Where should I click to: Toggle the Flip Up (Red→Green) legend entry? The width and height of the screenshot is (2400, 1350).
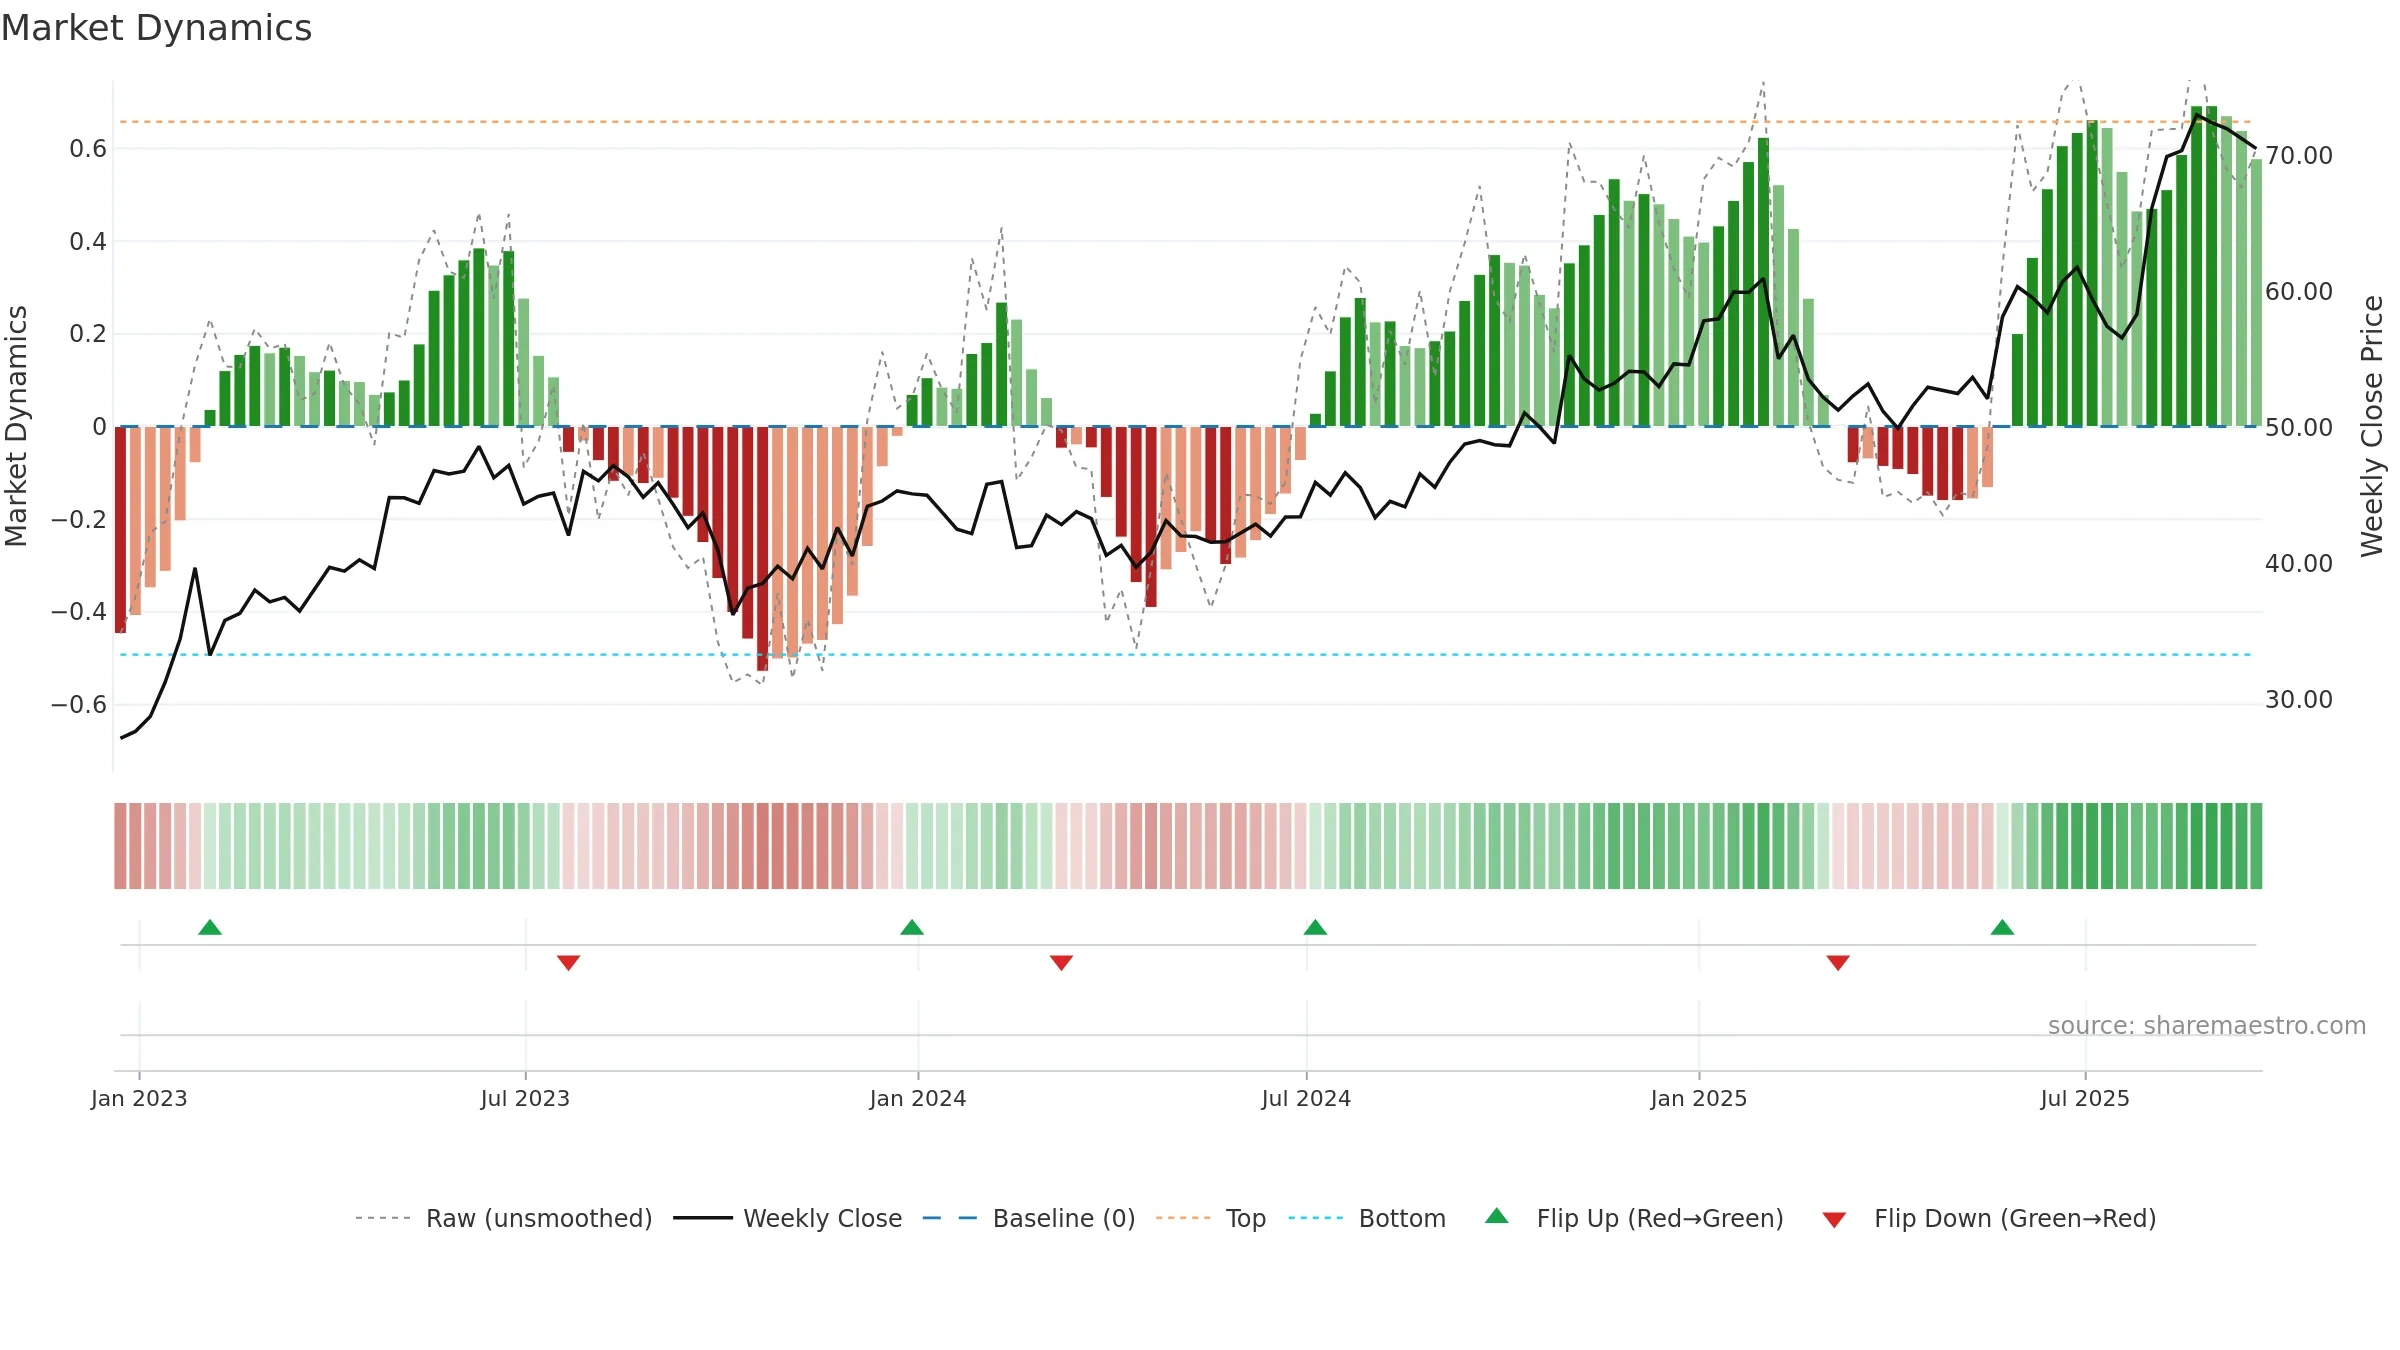coord(1634,1219)
